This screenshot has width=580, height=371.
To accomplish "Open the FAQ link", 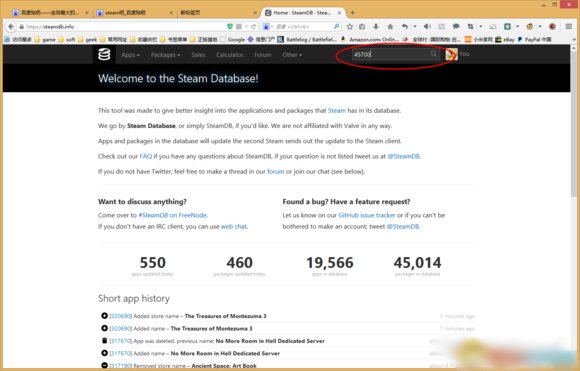I will click(146, 156).
